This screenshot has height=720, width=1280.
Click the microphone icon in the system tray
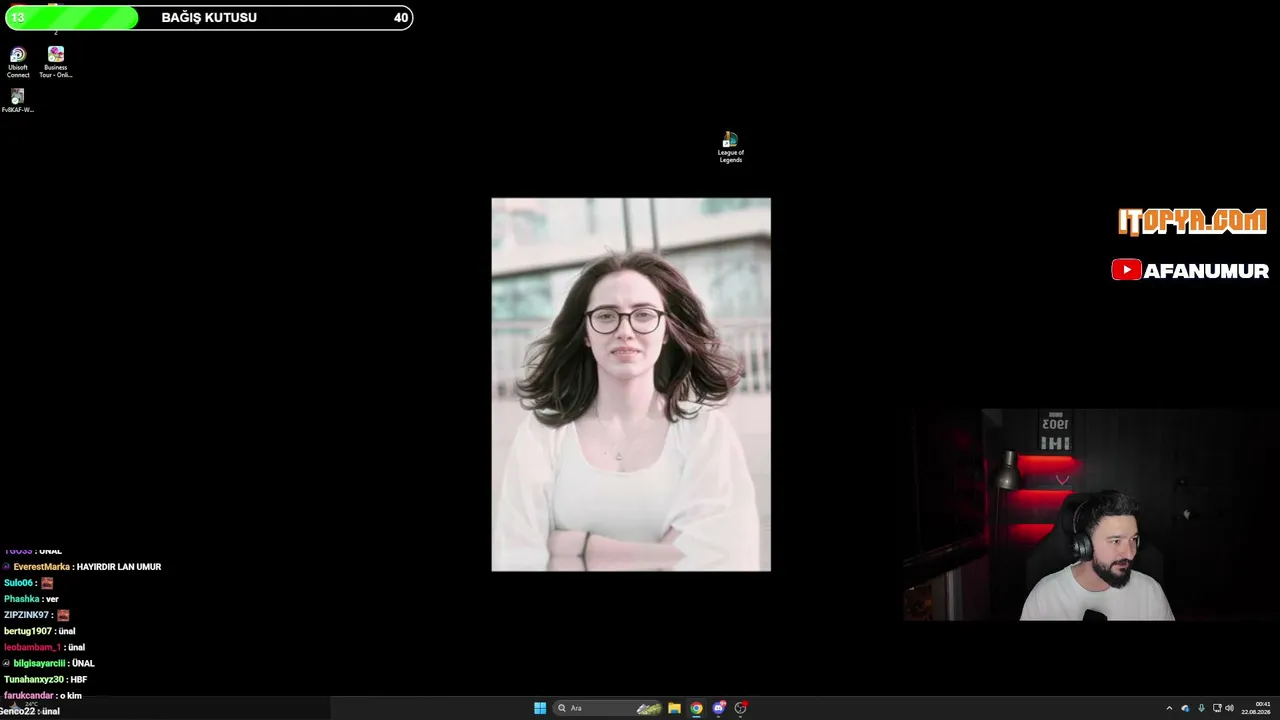[1201, 708]
